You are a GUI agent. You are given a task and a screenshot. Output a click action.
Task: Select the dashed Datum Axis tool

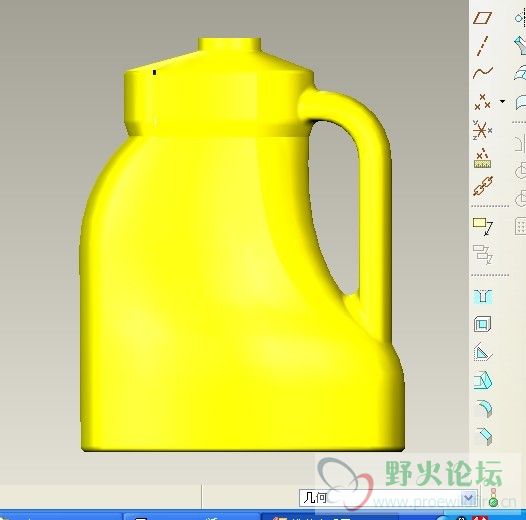(482, 45)
